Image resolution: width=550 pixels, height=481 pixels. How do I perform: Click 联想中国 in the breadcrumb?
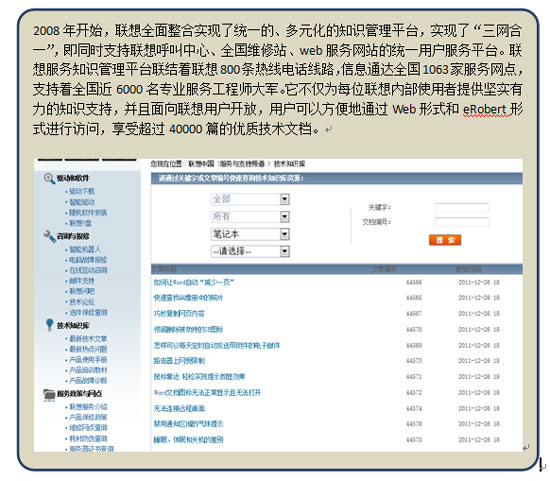point(201,164)
